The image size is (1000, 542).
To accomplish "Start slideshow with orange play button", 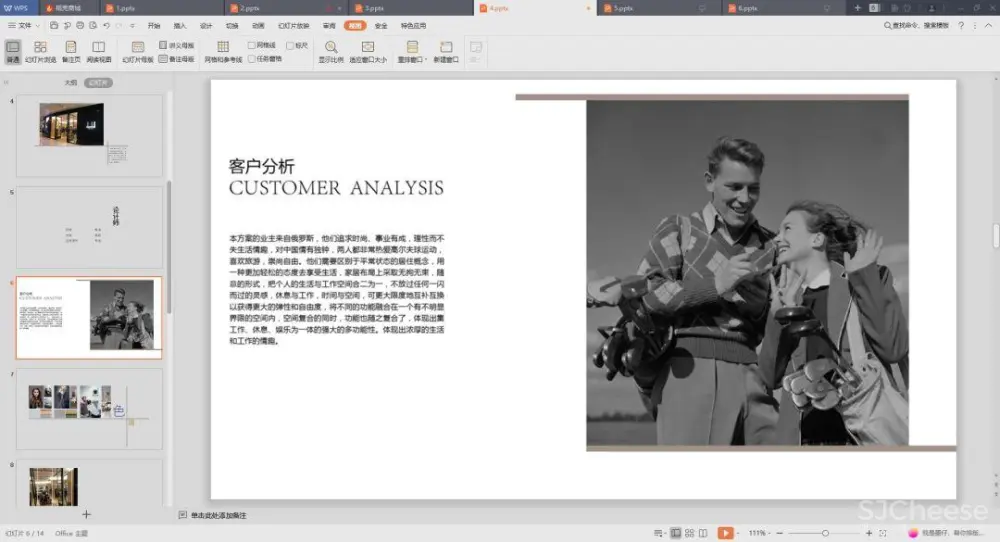I will [x=725, y=533].
